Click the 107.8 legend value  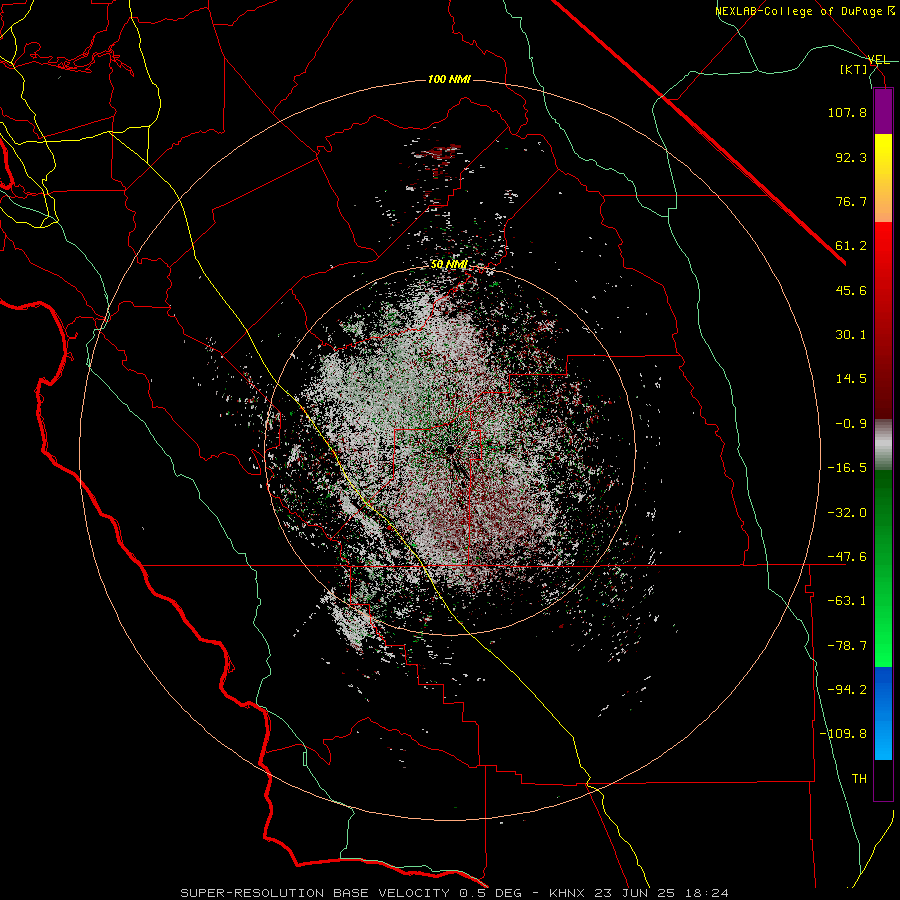click(x=847, y=112)
